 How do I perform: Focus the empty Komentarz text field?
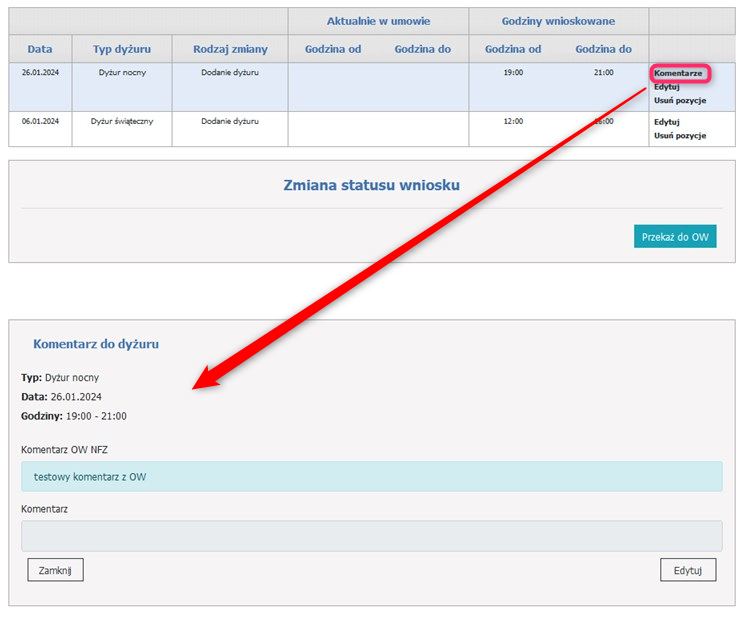click(371, 536)
